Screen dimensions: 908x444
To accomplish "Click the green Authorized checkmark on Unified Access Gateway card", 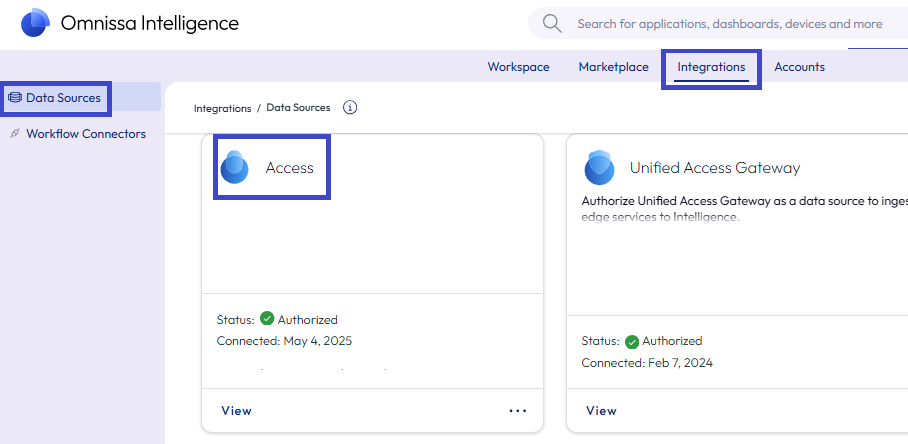I will pyautogui.click(x=632, y=342).
